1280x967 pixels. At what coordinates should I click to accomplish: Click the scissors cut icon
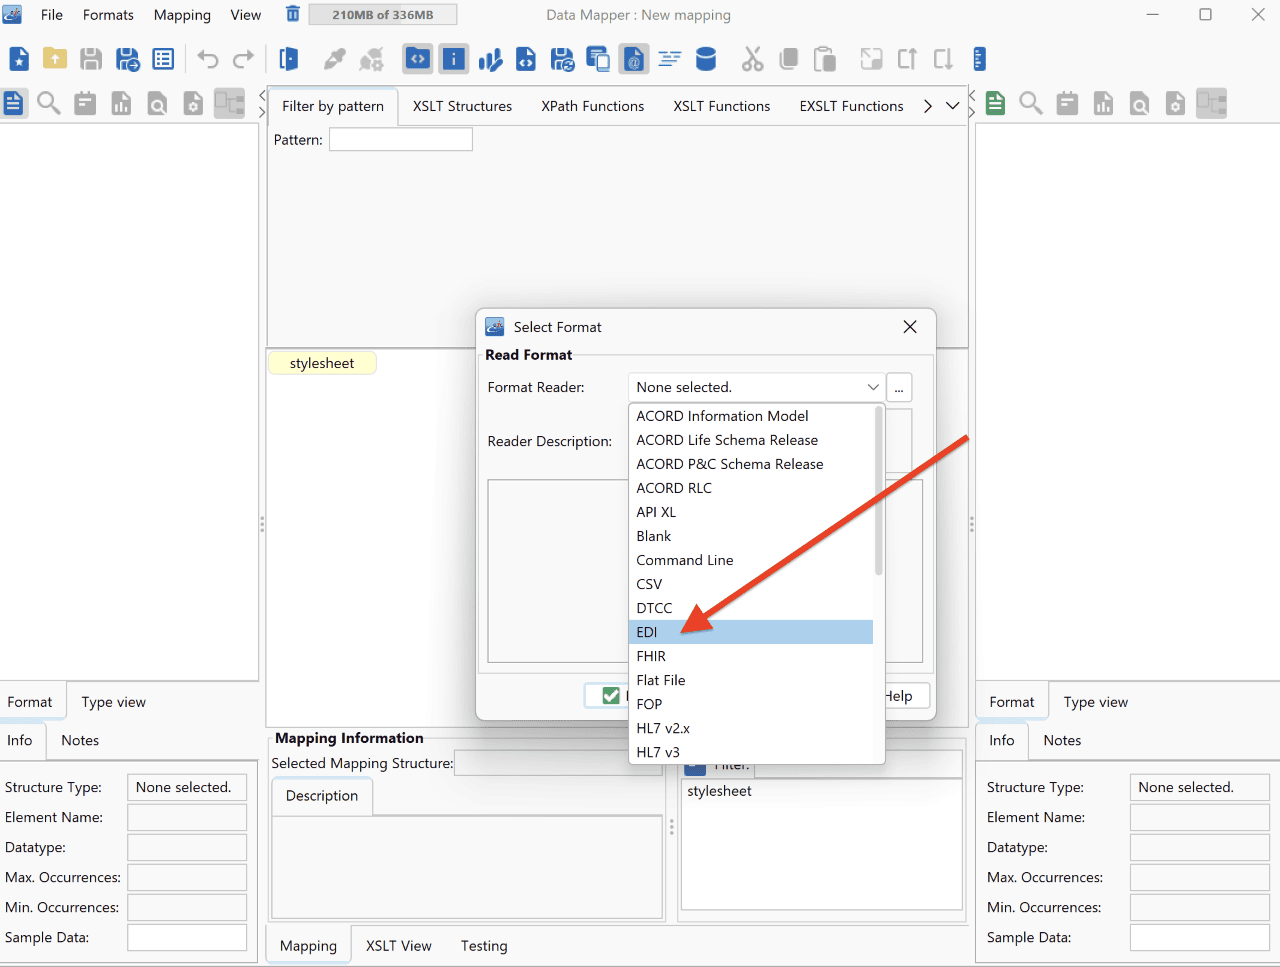point(752,59)
